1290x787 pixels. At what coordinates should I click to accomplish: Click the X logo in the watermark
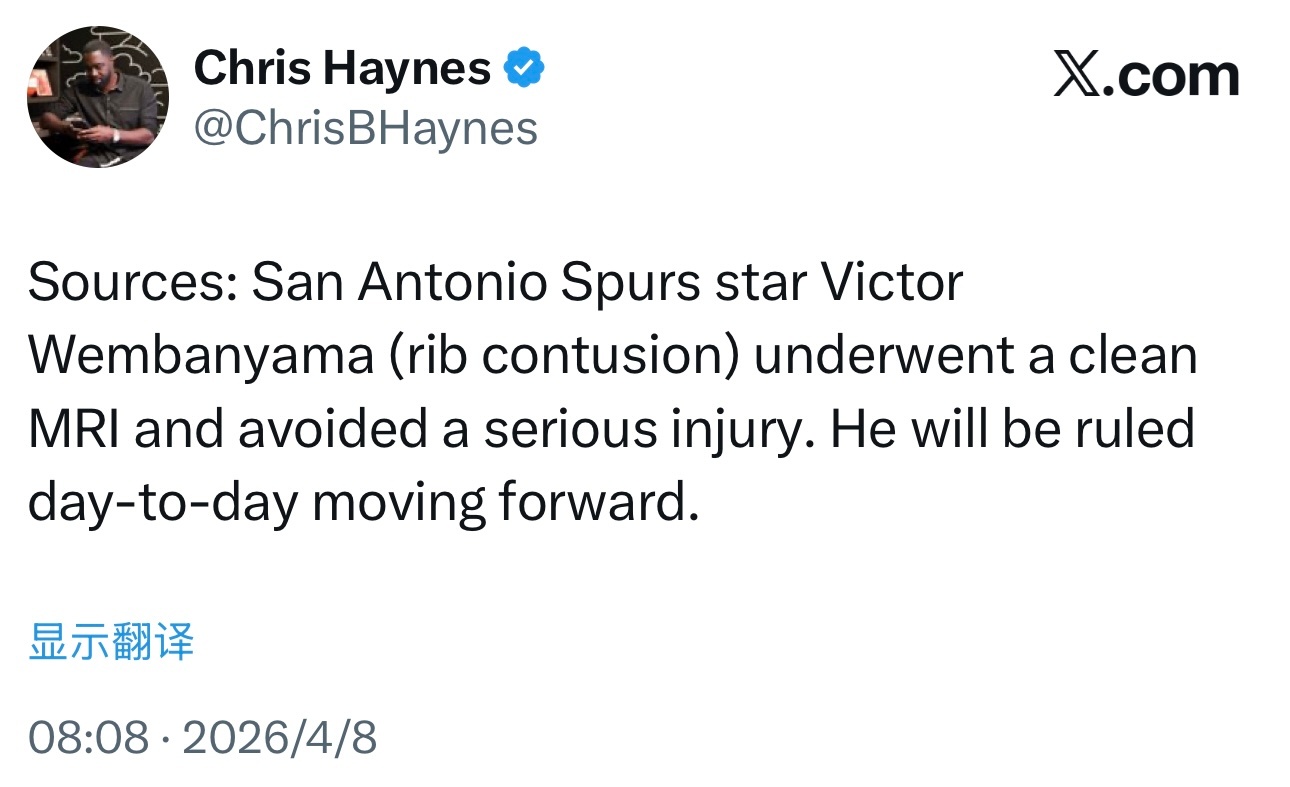coord(1076,76)
